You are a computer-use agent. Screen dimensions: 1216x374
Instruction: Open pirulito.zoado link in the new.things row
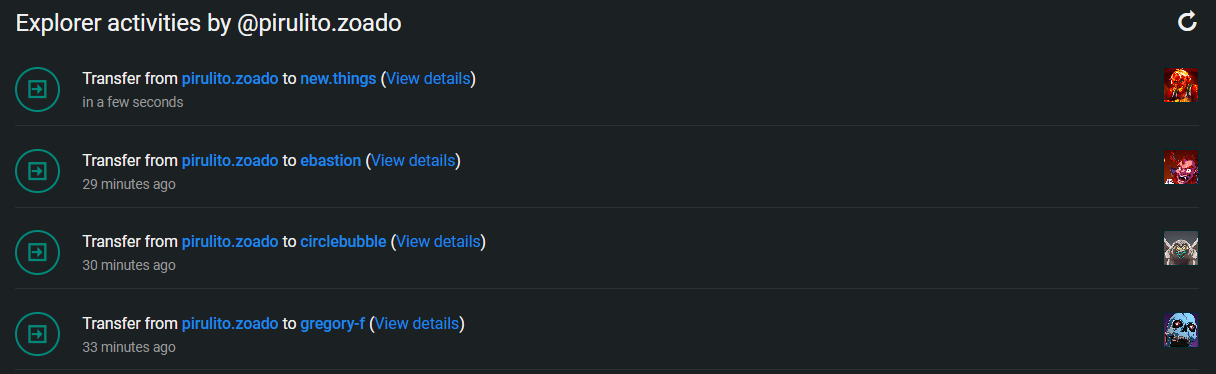(x=230, y=78)
